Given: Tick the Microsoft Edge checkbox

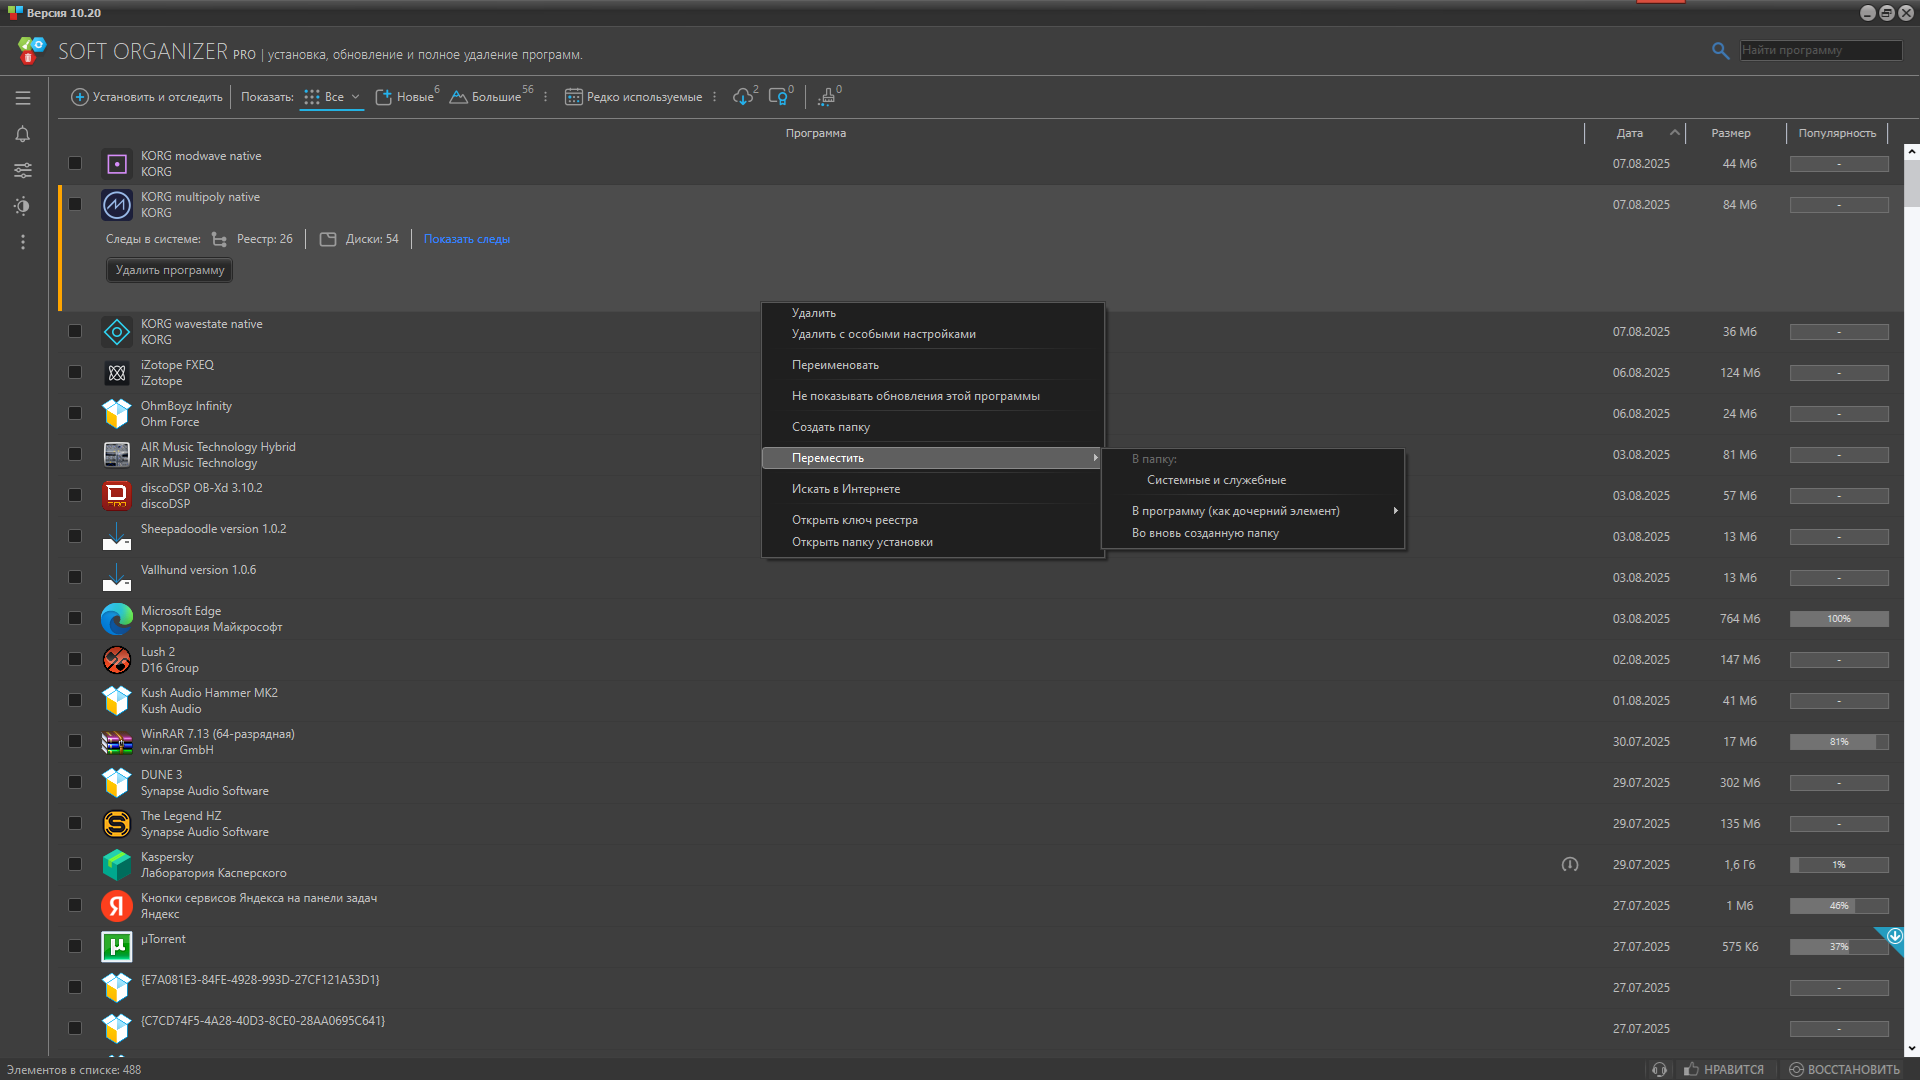Looking at the screenshot, I should click(75, 618).
